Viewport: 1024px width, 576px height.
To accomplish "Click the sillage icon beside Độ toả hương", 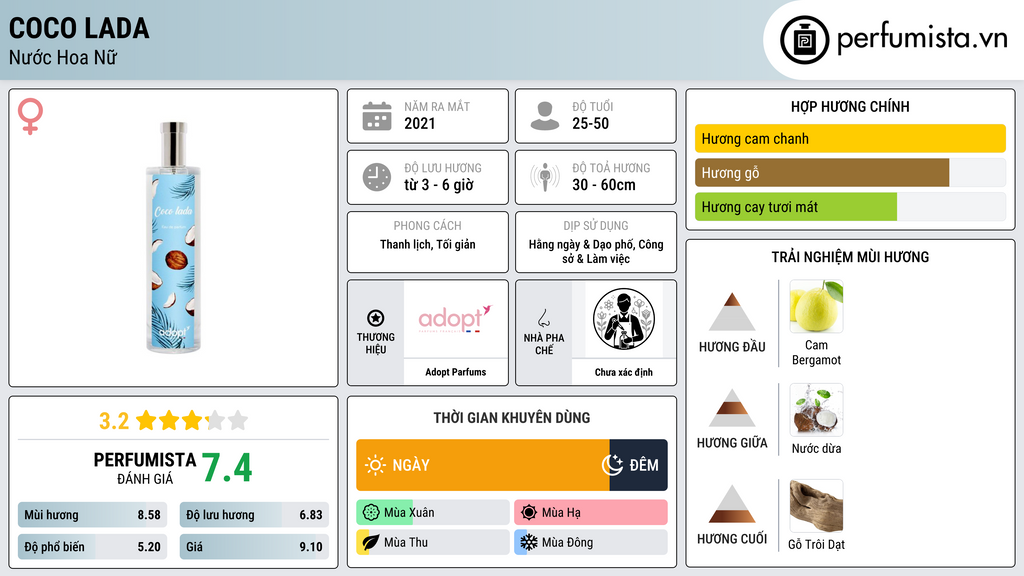I will [545, 177].
